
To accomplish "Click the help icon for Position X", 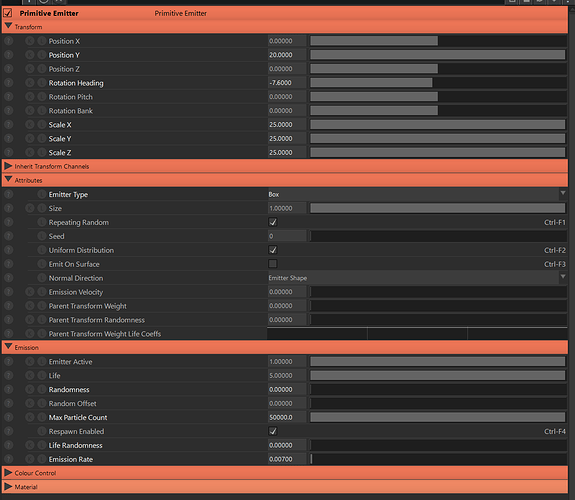I will (x=8, y=41).
